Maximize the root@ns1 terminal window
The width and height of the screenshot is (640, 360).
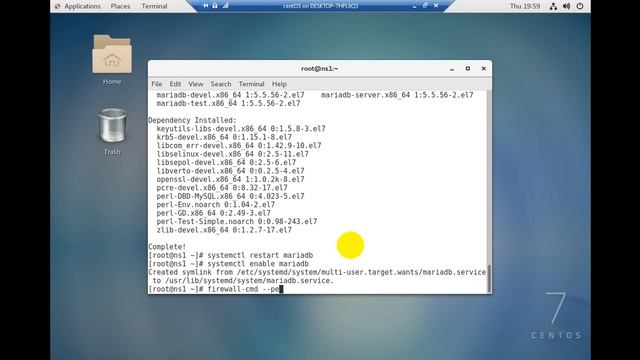tap(468, 69)
